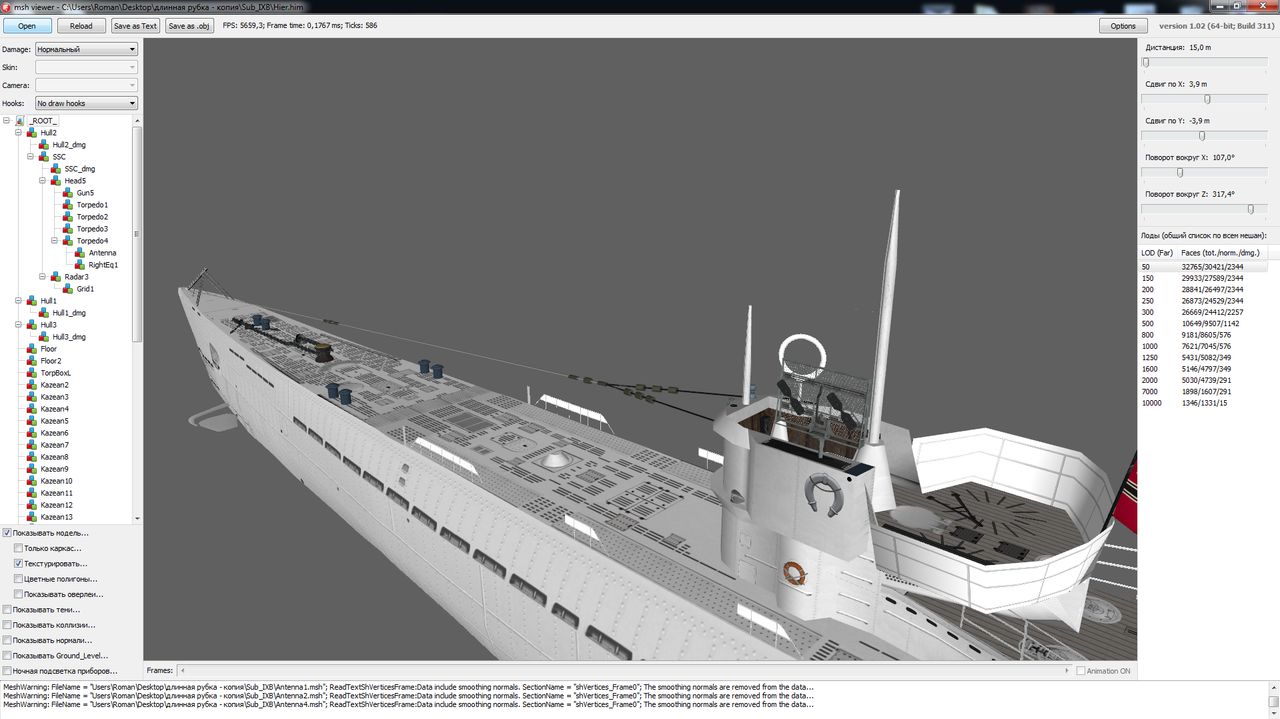Toggle the Animation ON checkbox

1080,671
